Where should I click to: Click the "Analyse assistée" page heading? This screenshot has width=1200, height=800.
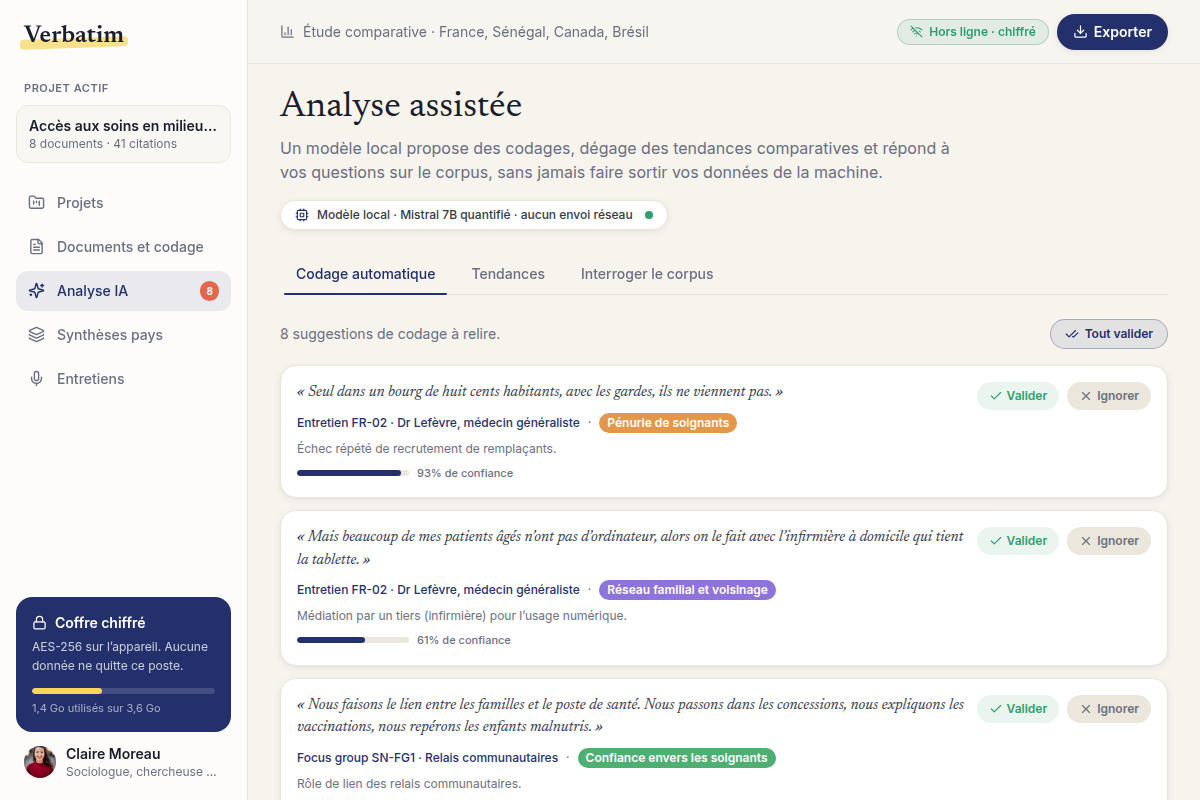401,105
